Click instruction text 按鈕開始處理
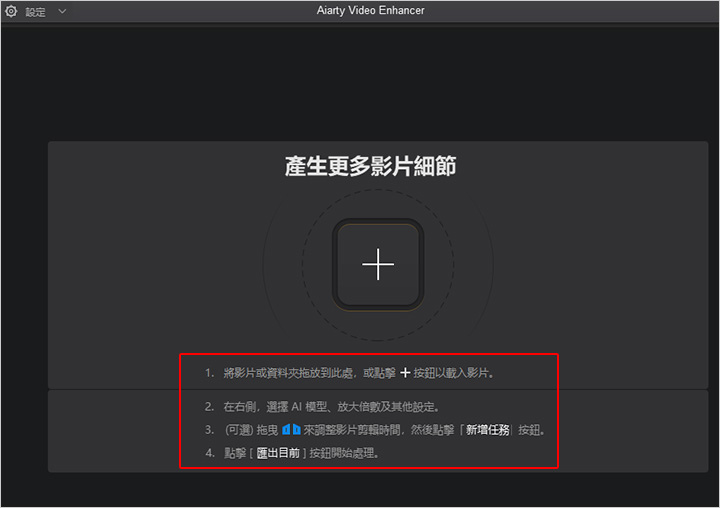Viewport: 720px width, 508px height. coord(344,453)
